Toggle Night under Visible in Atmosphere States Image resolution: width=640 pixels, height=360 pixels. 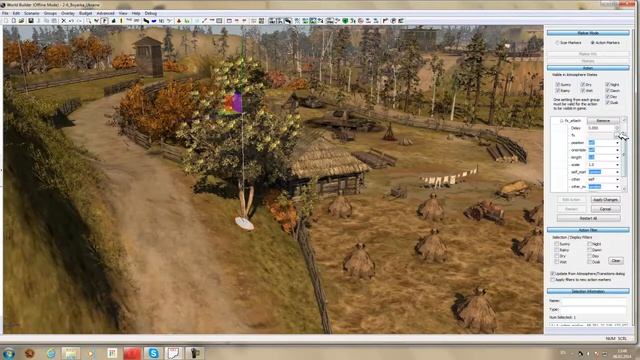point(608,84)
